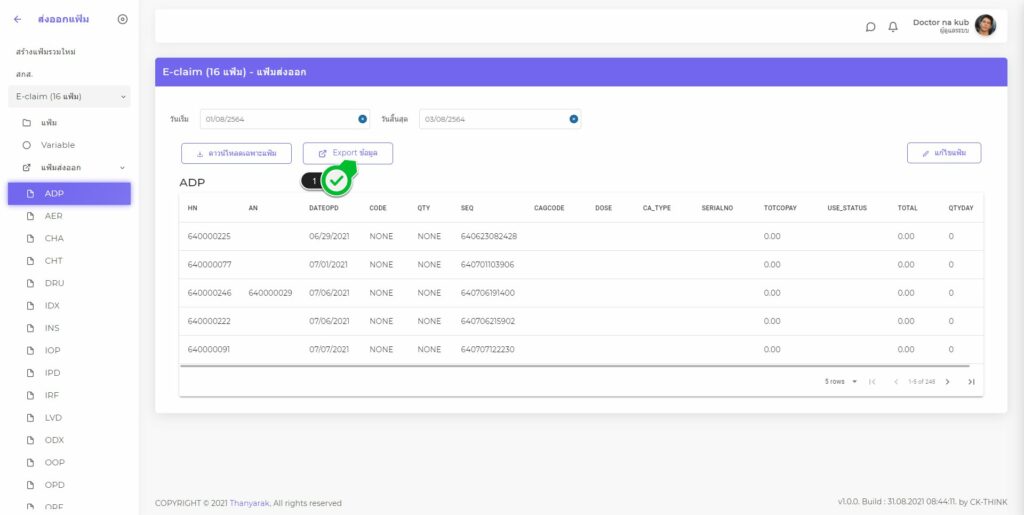Click the target circle icon beside sidebar title
Screen dimensions: 1024x515
pos(122,19)
